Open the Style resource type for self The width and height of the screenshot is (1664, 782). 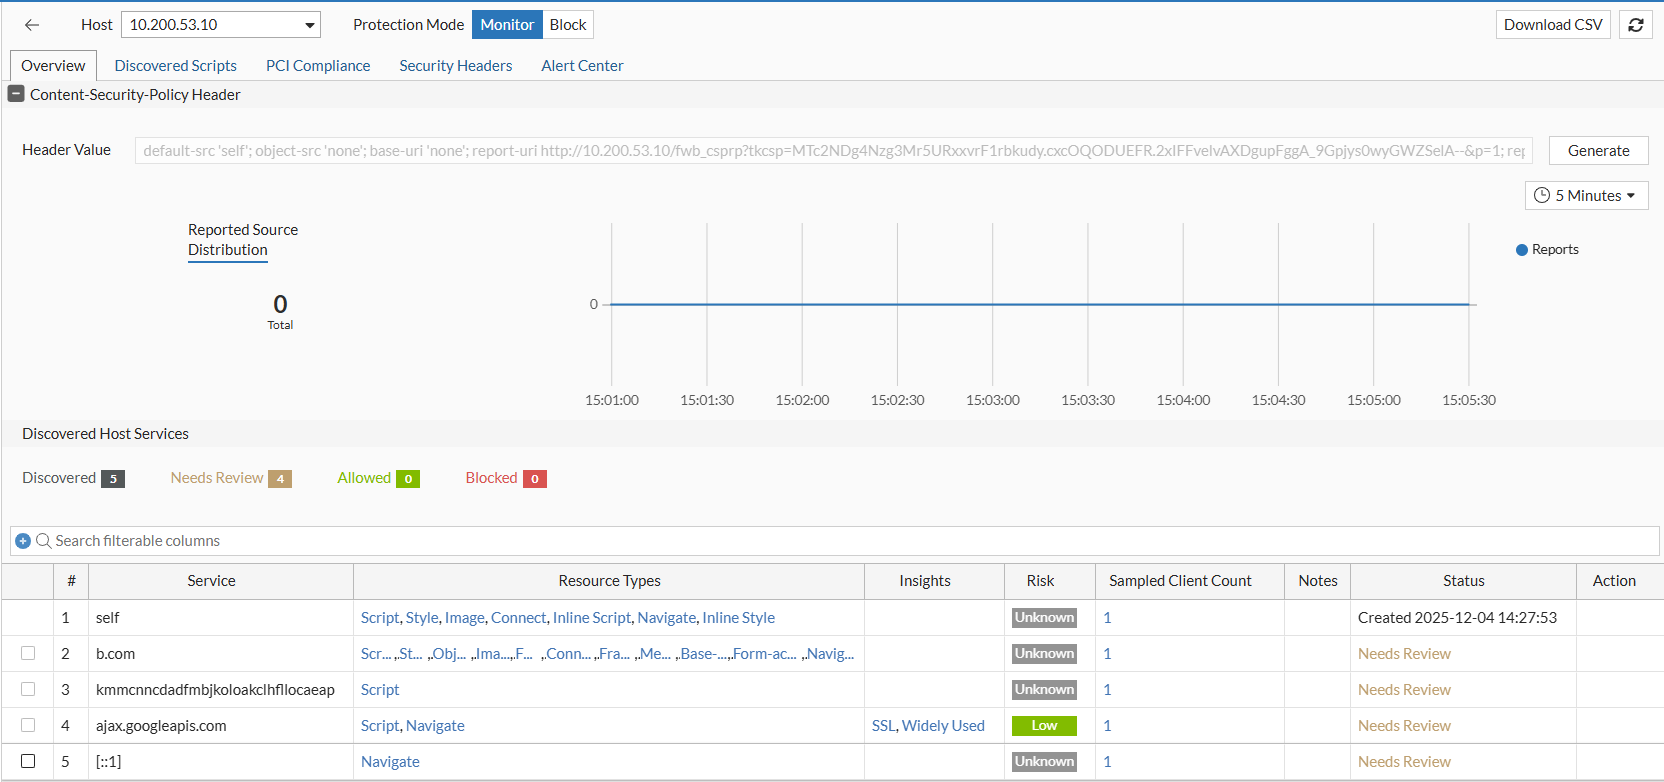click(x=422, y=618)
